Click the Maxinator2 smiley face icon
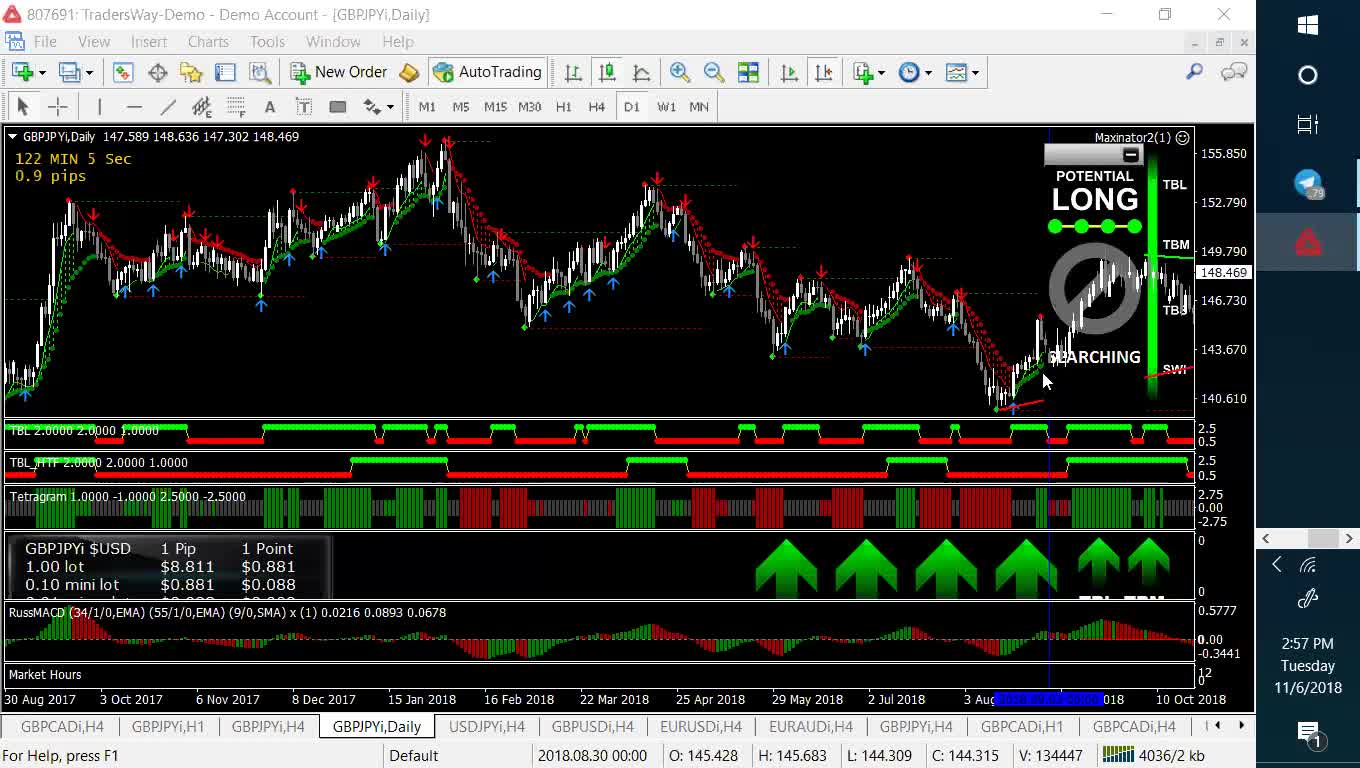This screenshot has height=768, width=1360. [x=1183, y=138]
